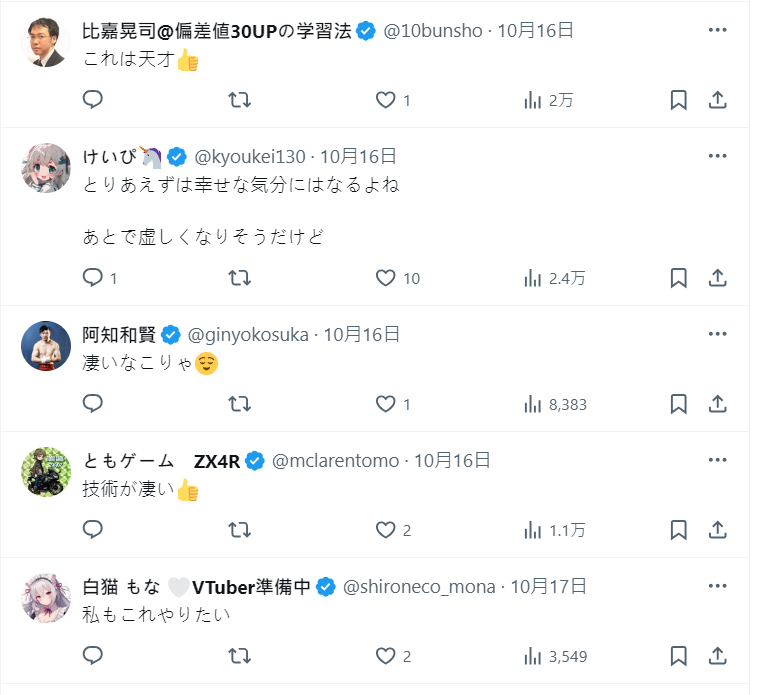Reply to 比嘉晃司's tweet

click(93, 100)
